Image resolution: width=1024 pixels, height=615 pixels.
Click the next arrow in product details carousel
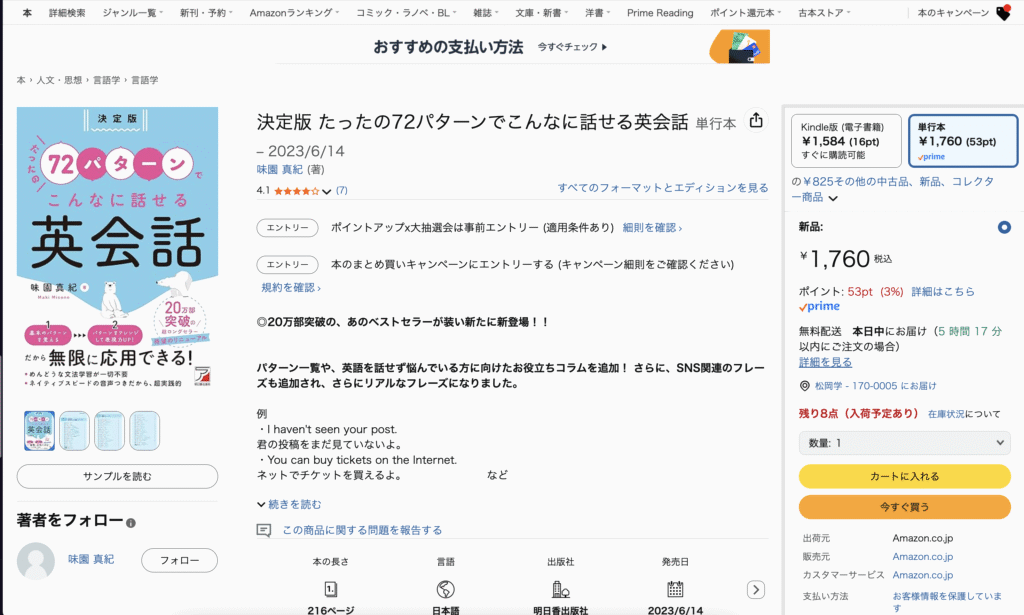click(756, 590)
